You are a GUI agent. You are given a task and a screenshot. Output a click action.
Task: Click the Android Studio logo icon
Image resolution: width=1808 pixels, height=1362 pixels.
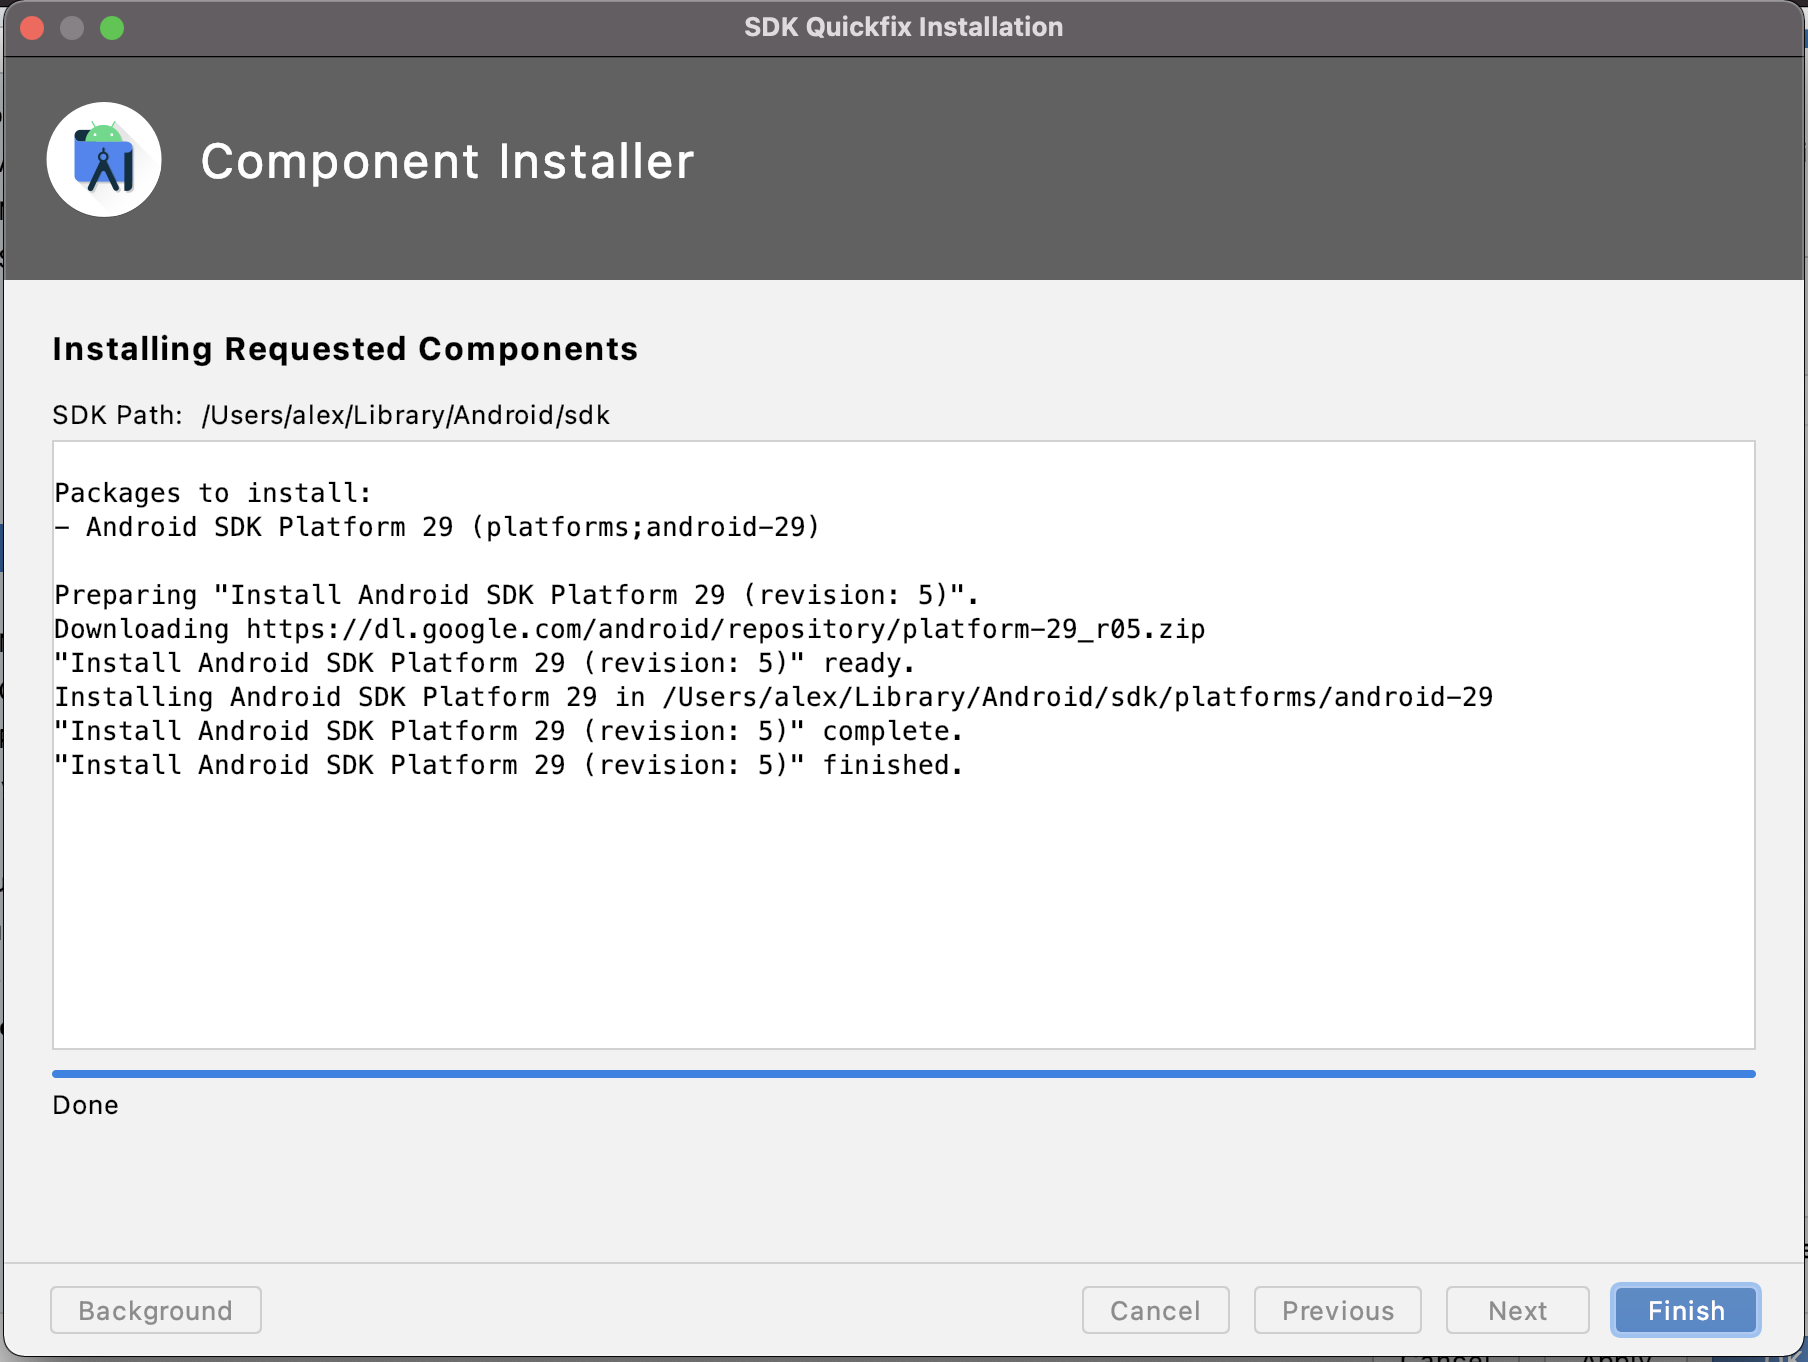coord(104,160)
